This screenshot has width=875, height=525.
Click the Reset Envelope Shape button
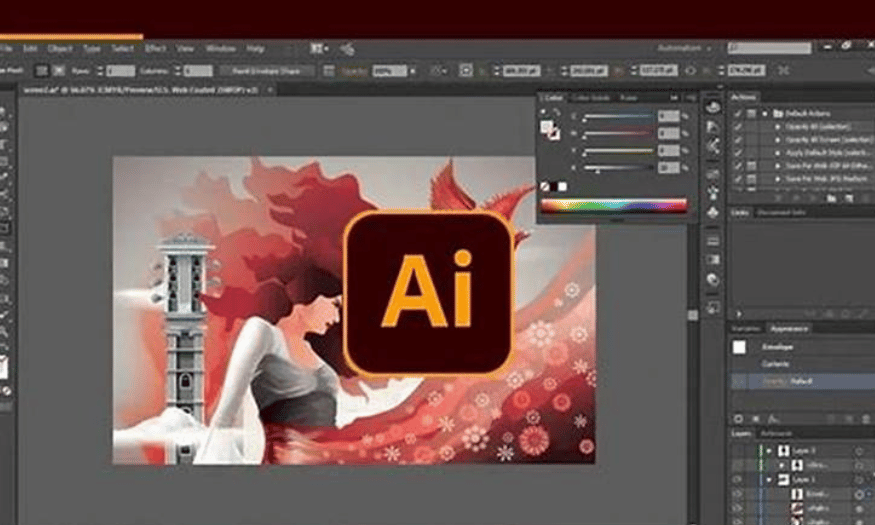[x=267, y=71]
